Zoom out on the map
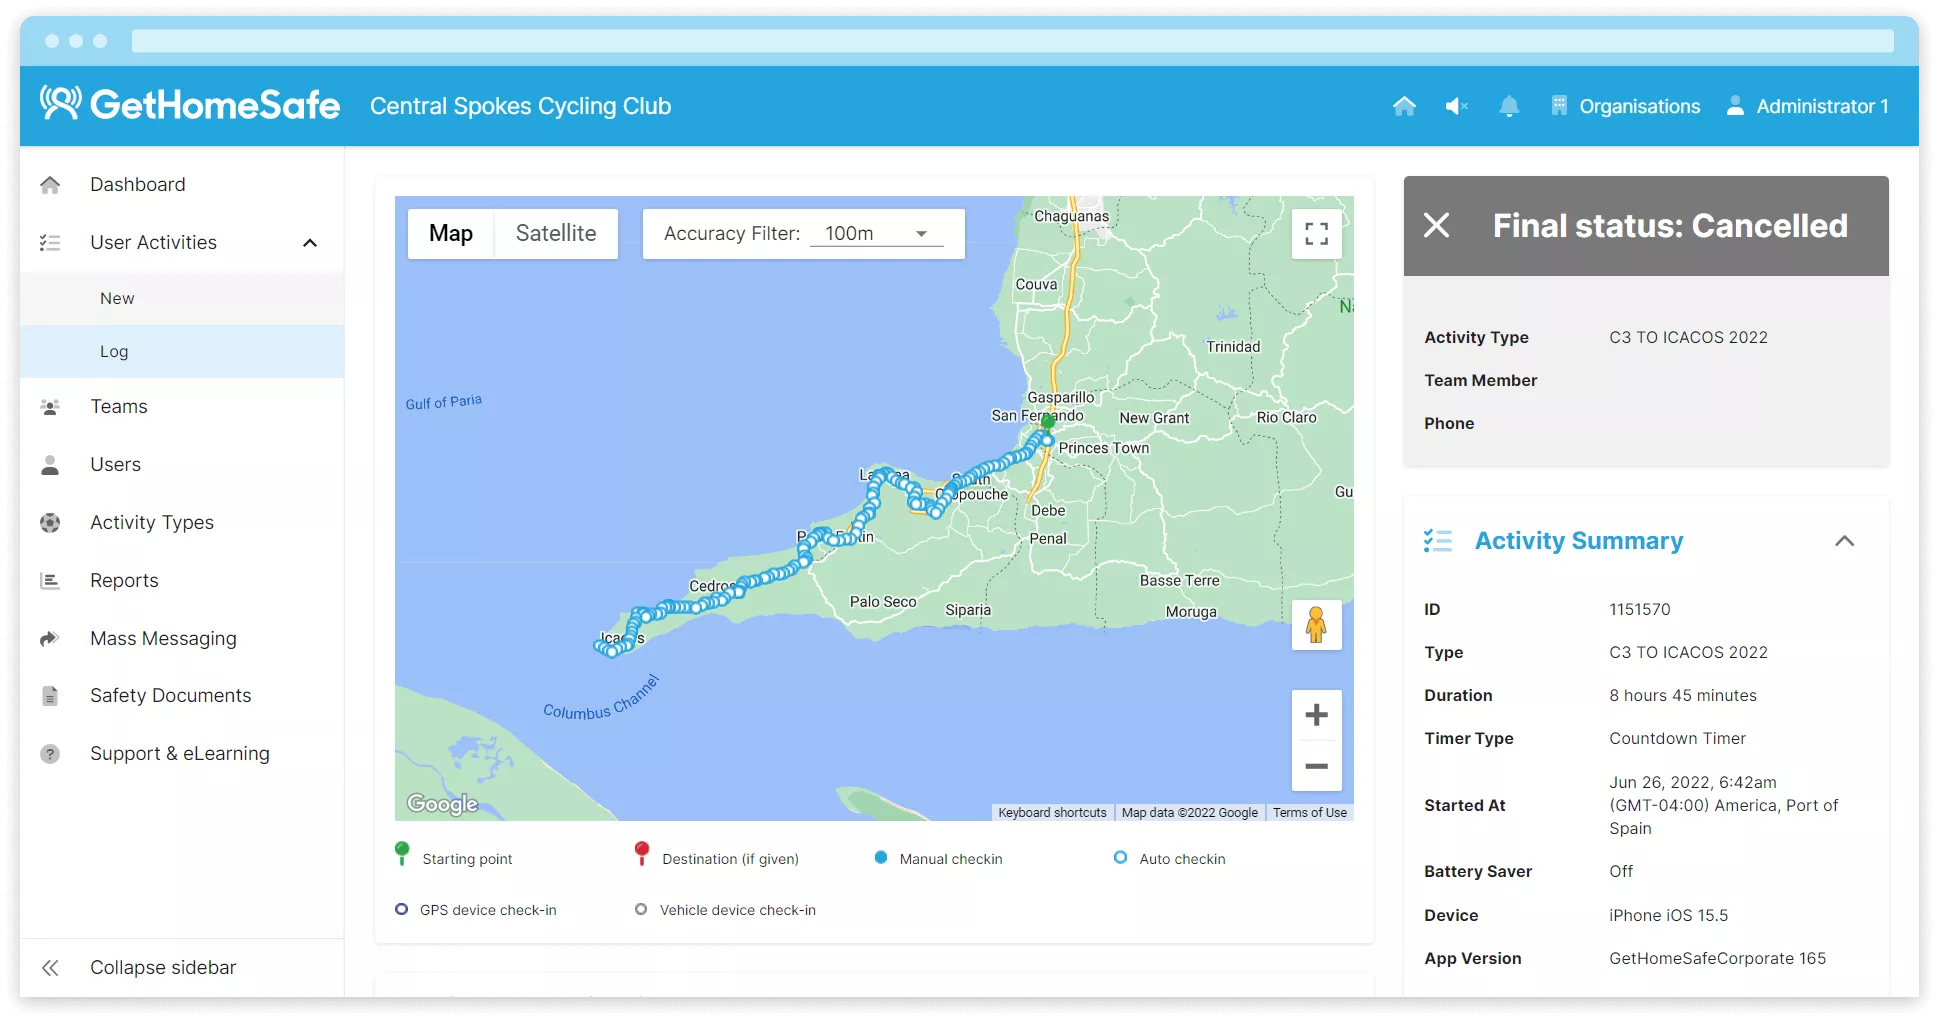The width and height of the screenshot is (1939, 1021). (1316, 766)
